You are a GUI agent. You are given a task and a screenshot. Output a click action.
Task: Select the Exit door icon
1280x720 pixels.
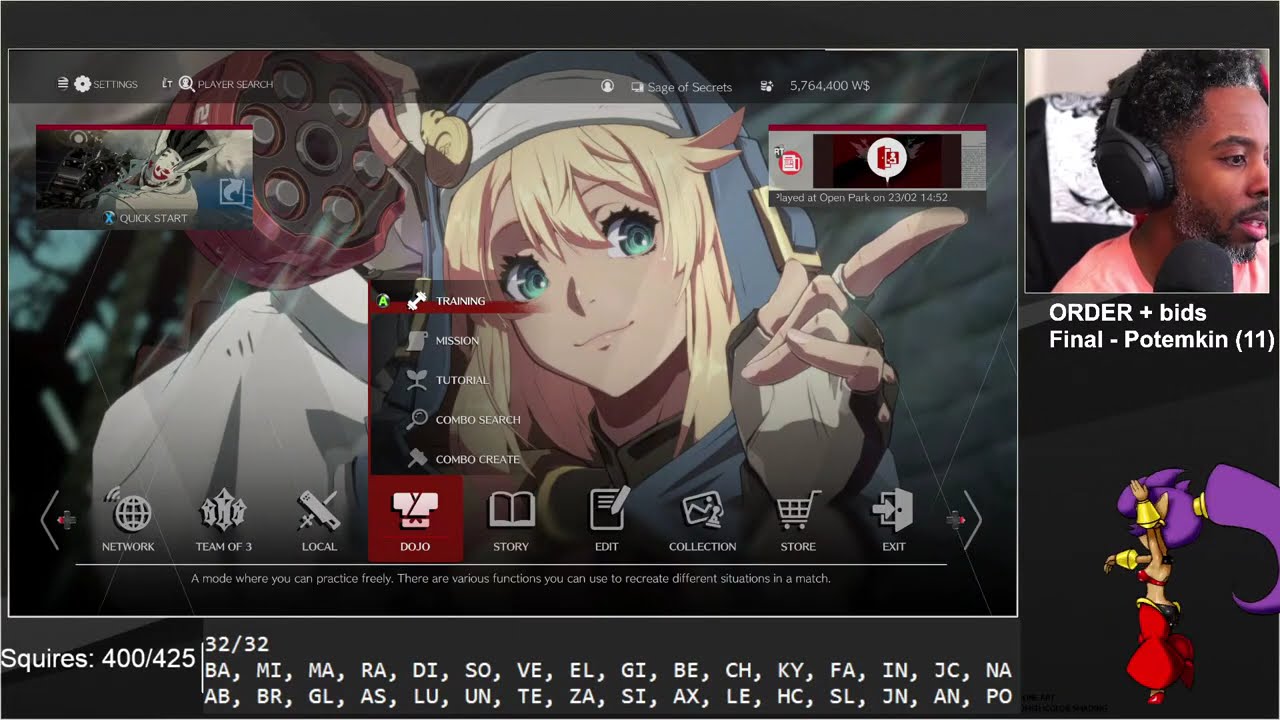(893, 510)
